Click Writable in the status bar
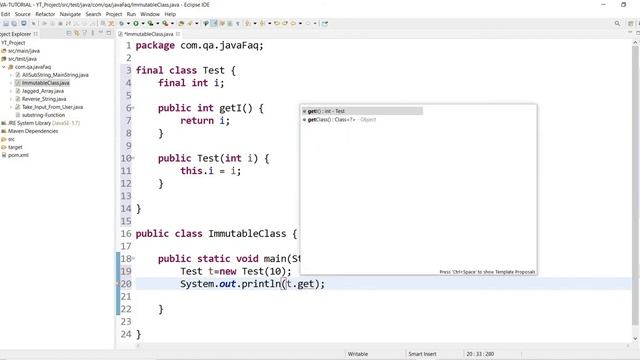640x360 pixels. pos(358,354)
